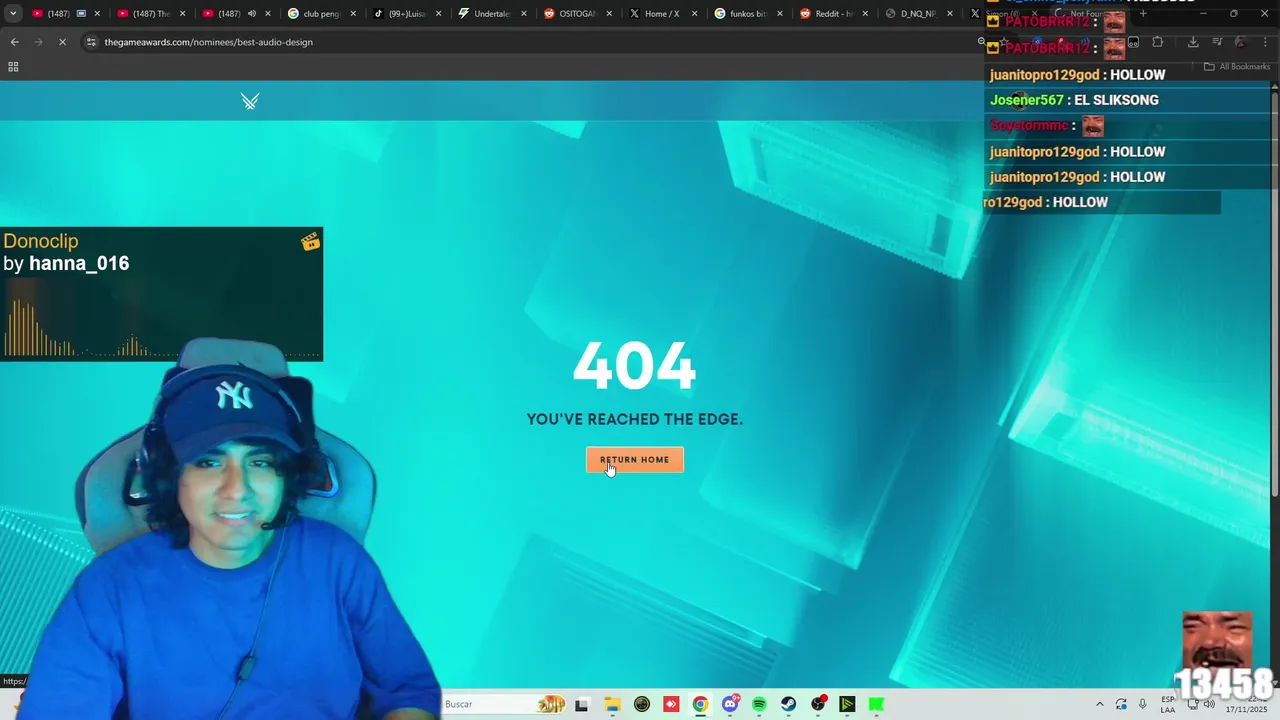Open ESP LAA language input selector
1280x720 pixels.
pos(1168,704)
